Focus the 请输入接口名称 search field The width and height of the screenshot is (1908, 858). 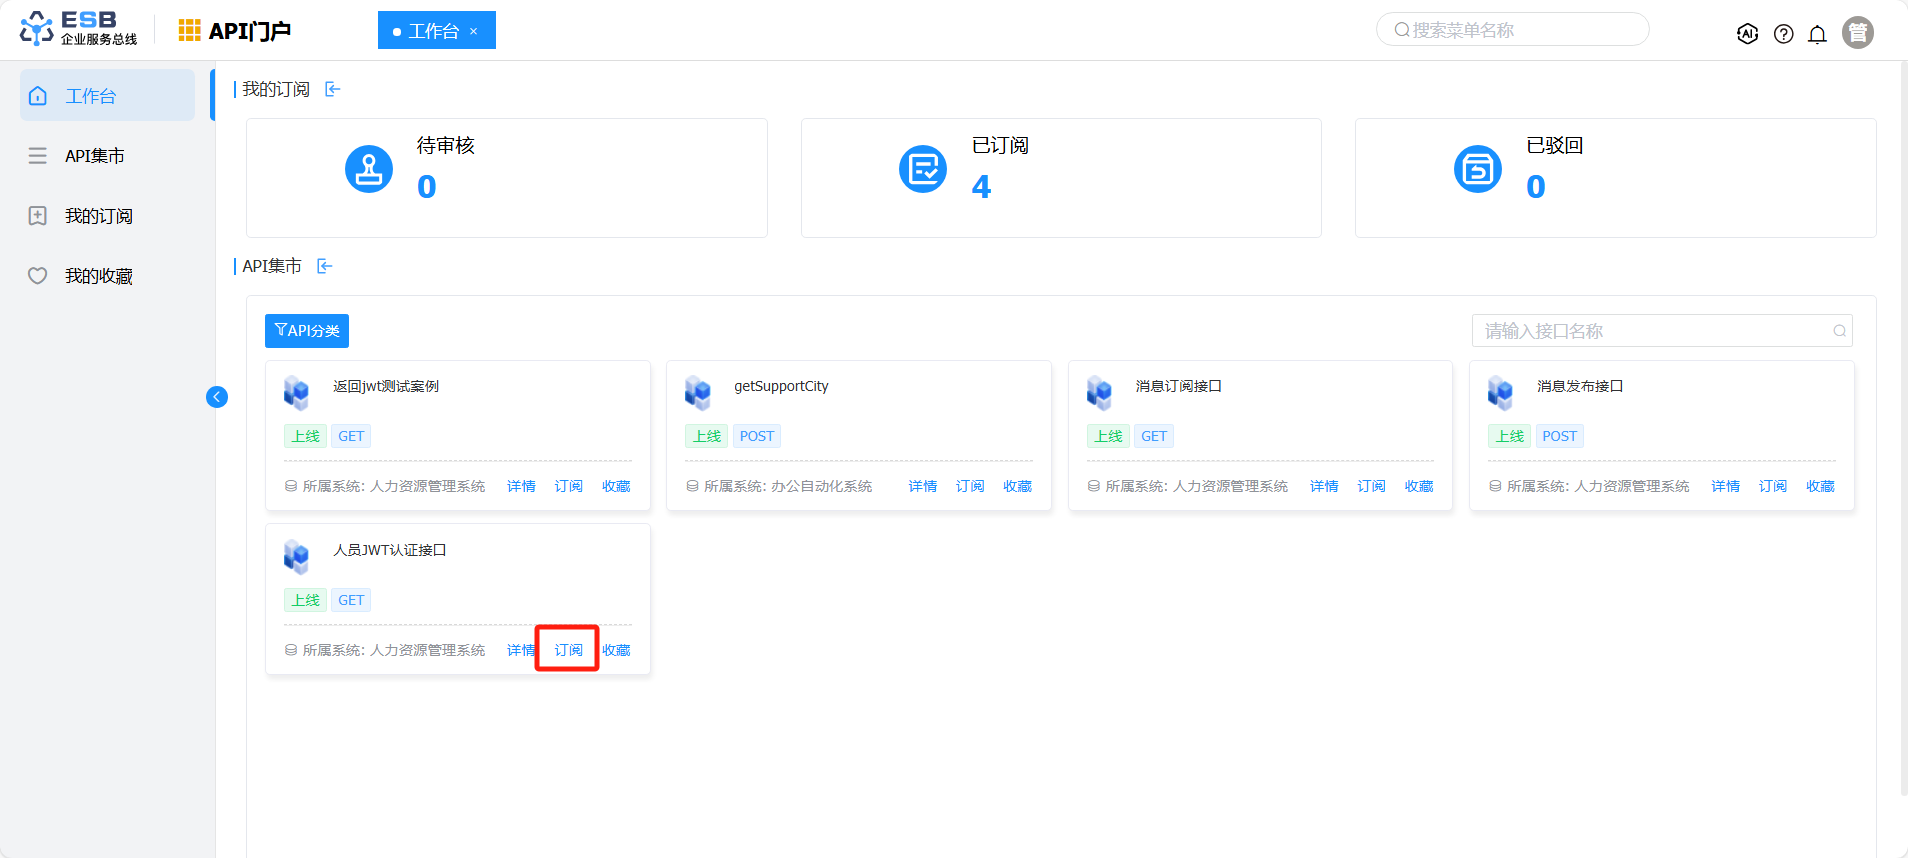pyautogui.click(x=1655, y=331)
